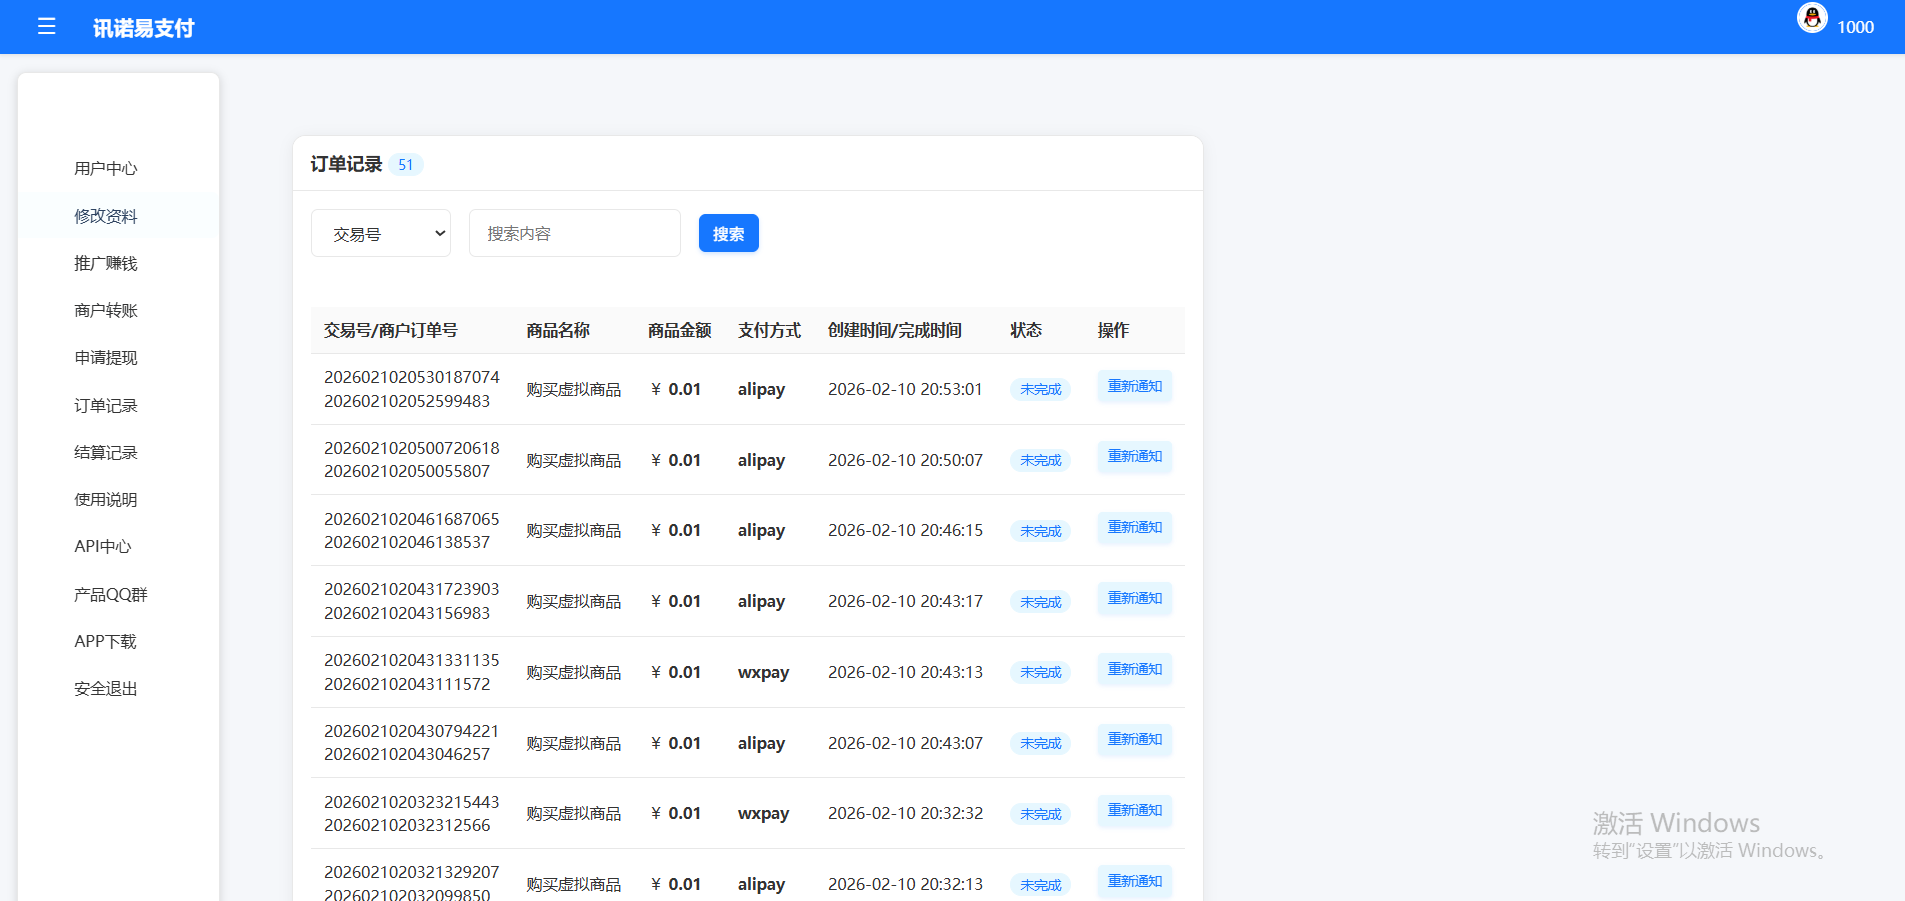This screenshot has height=901, width=1905.
Task: Click the 搜索内容 search input field
Action: tap(574, 234)
